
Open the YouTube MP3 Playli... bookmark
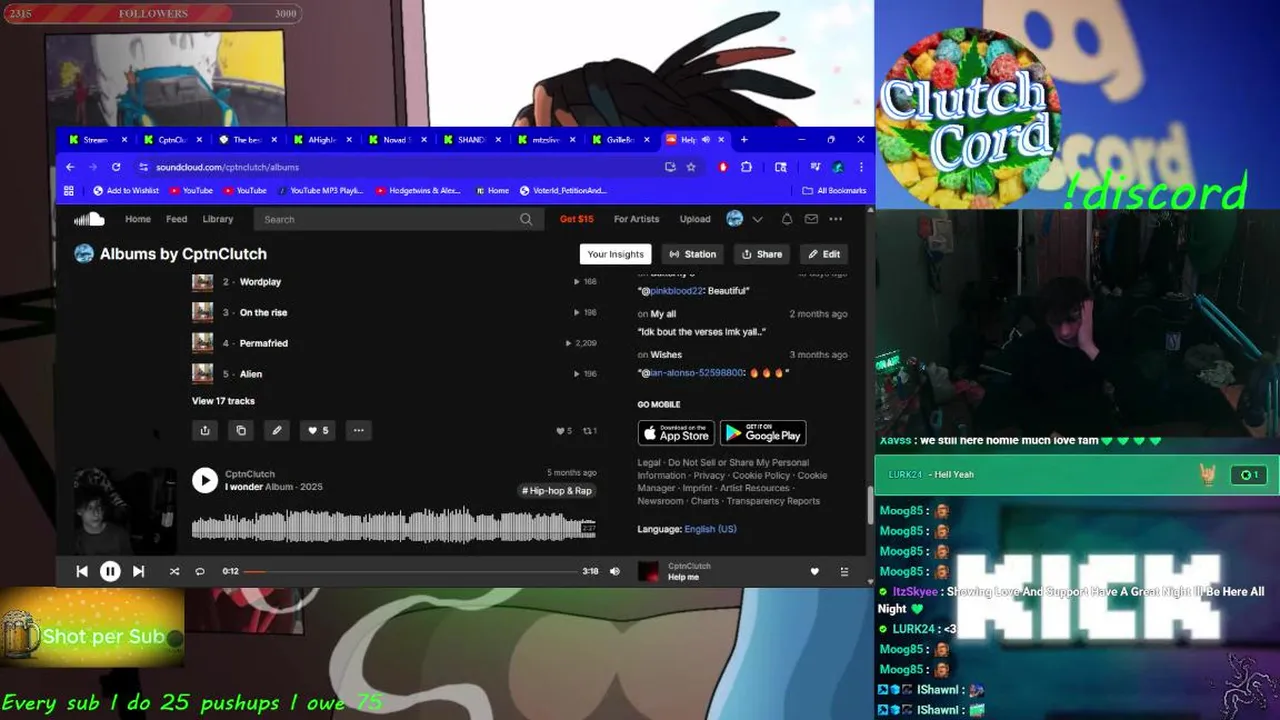(x=321, y=190)
